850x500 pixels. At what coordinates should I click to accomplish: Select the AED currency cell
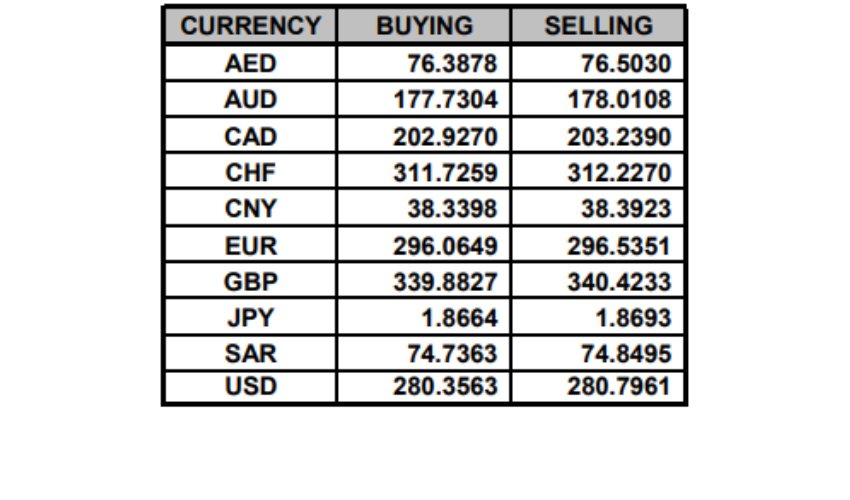[250, 65]
